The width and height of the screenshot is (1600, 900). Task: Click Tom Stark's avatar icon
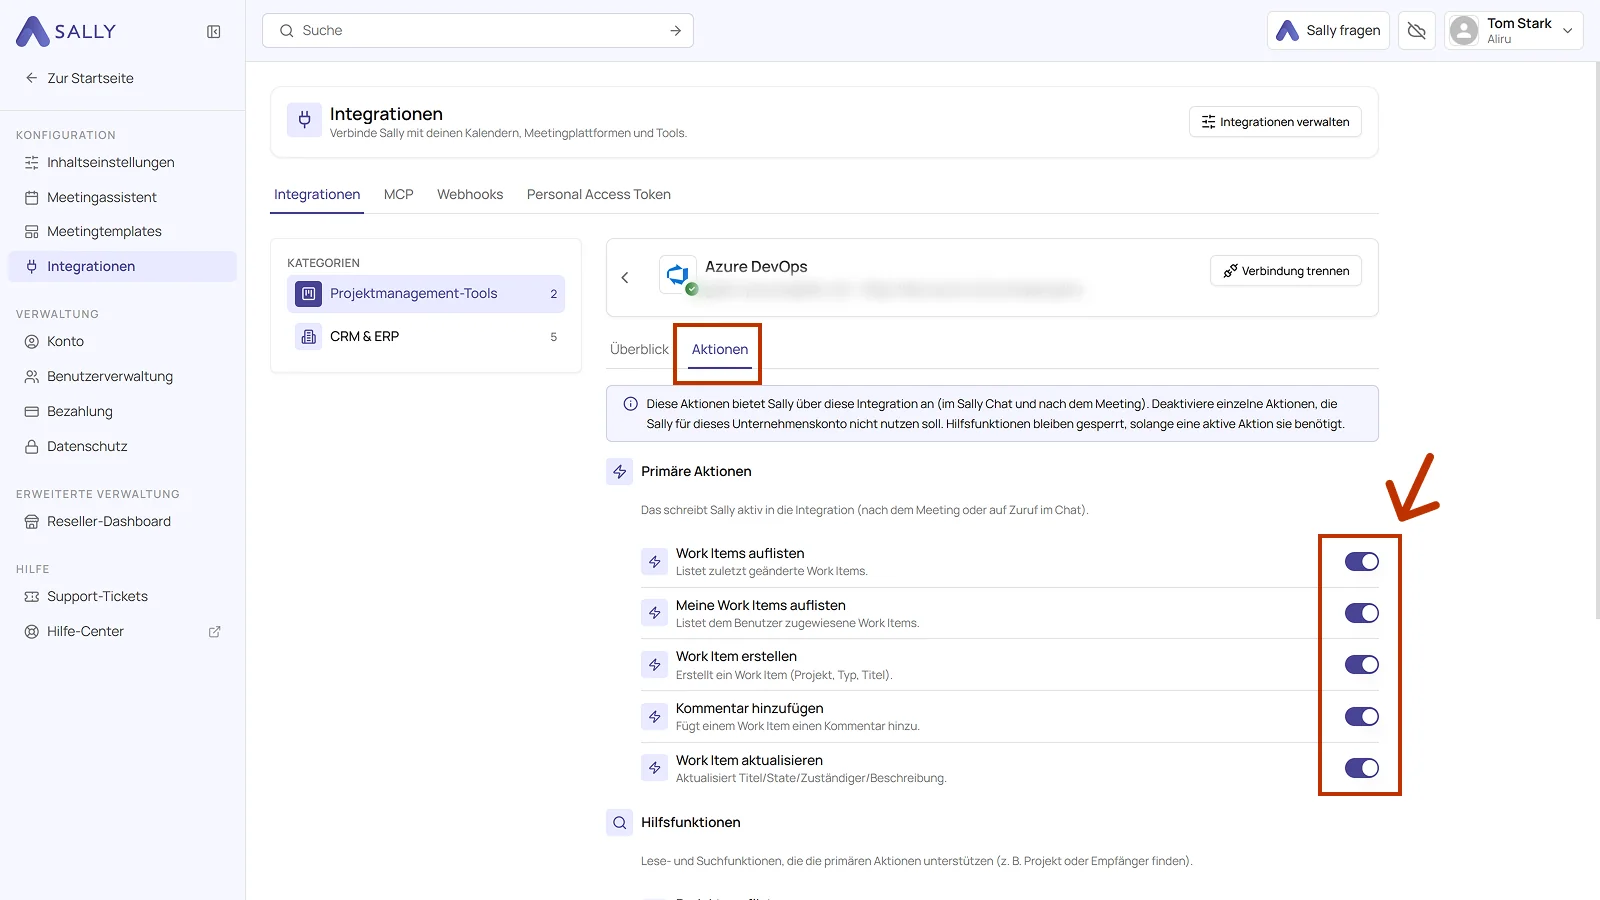[1464, 31]
